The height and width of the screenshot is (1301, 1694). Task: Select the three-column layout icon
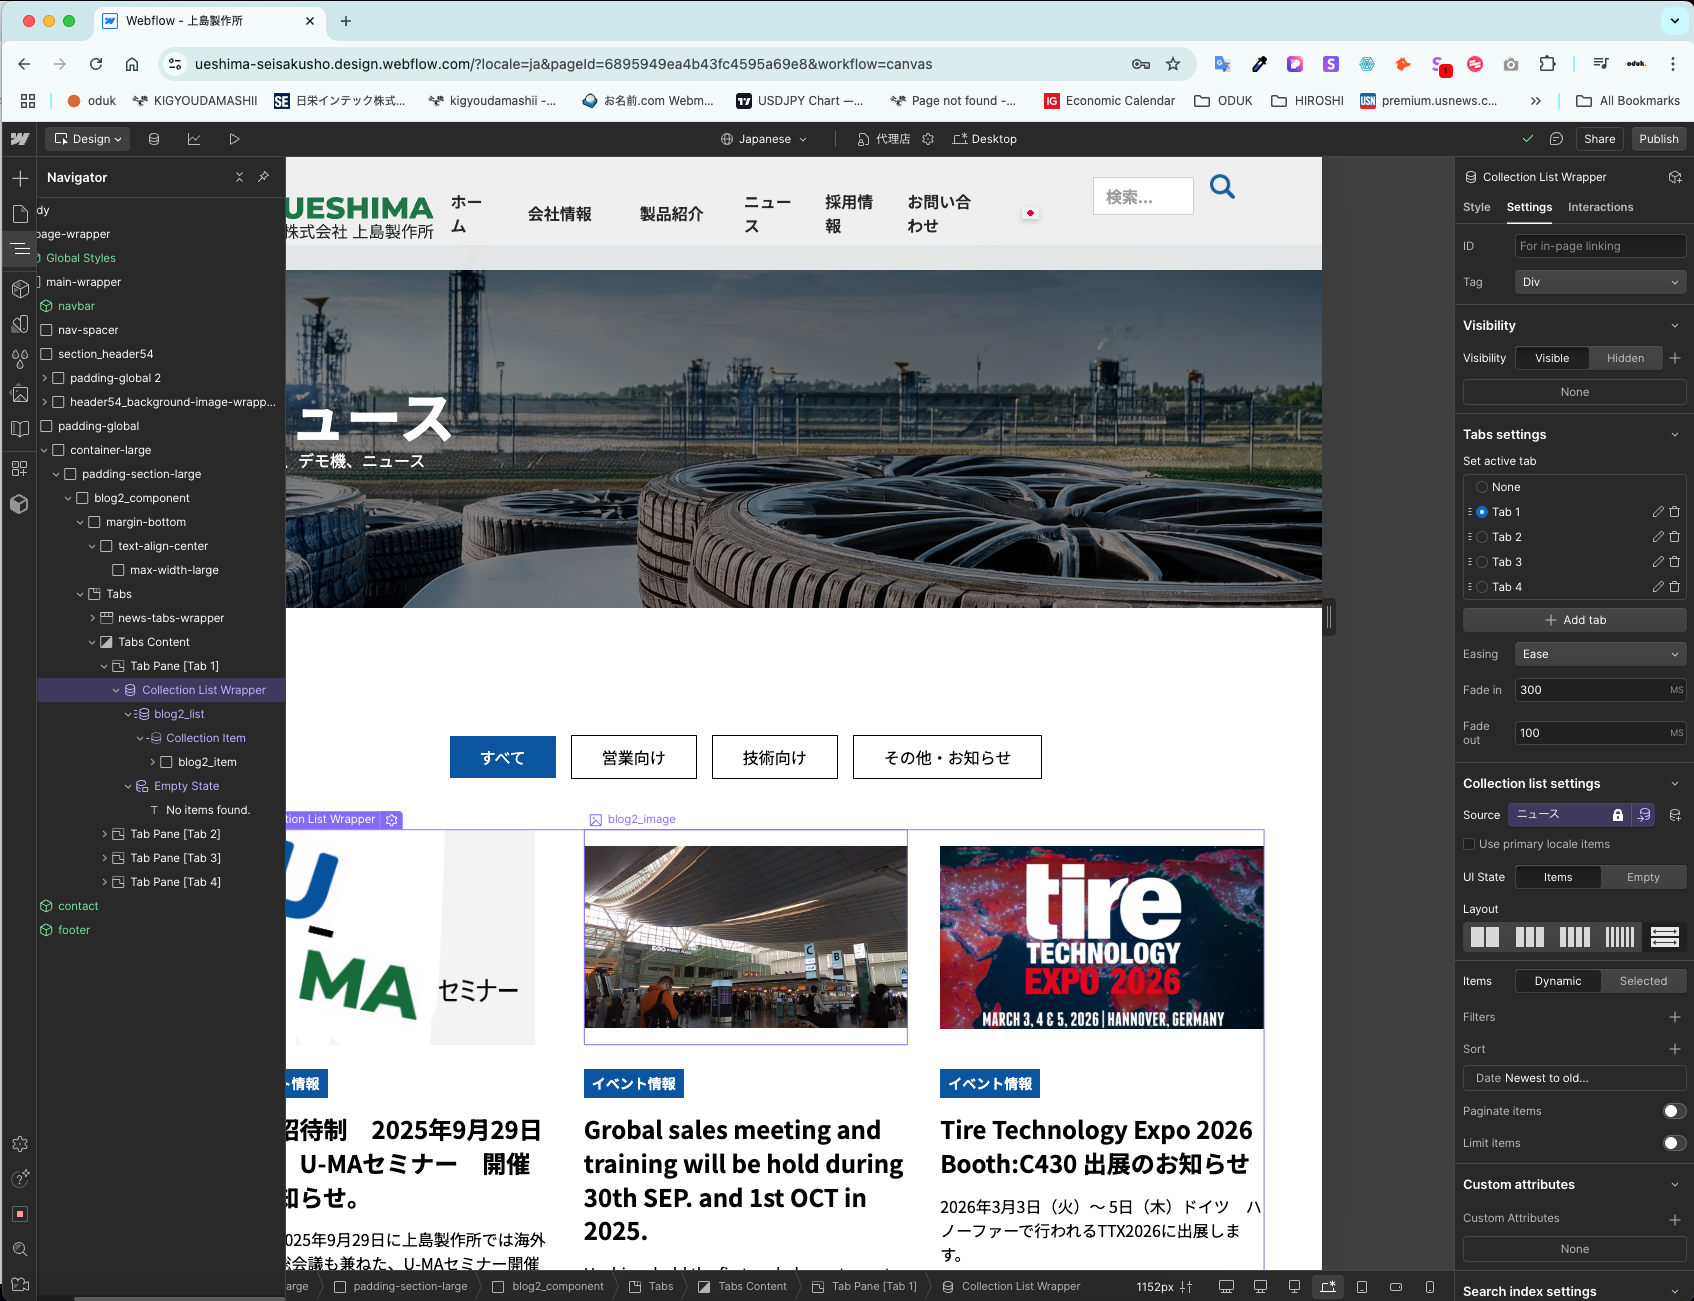[x=1529, y=937]
